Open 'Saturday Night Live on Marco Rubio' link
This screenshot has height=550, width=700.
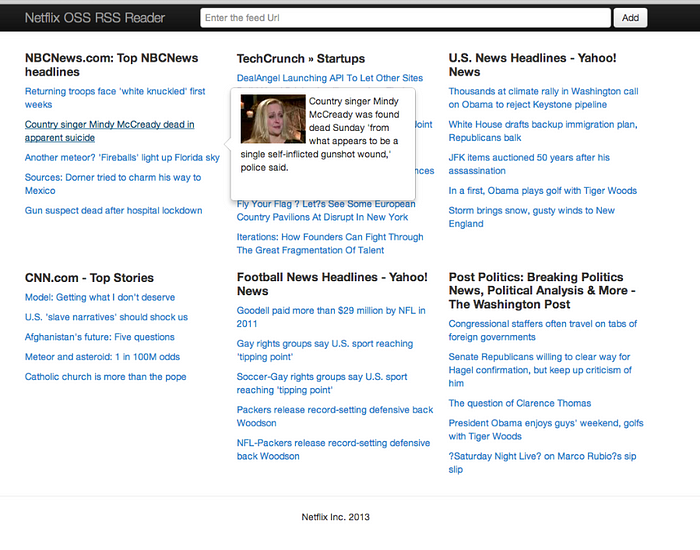(x=542, y=462)
